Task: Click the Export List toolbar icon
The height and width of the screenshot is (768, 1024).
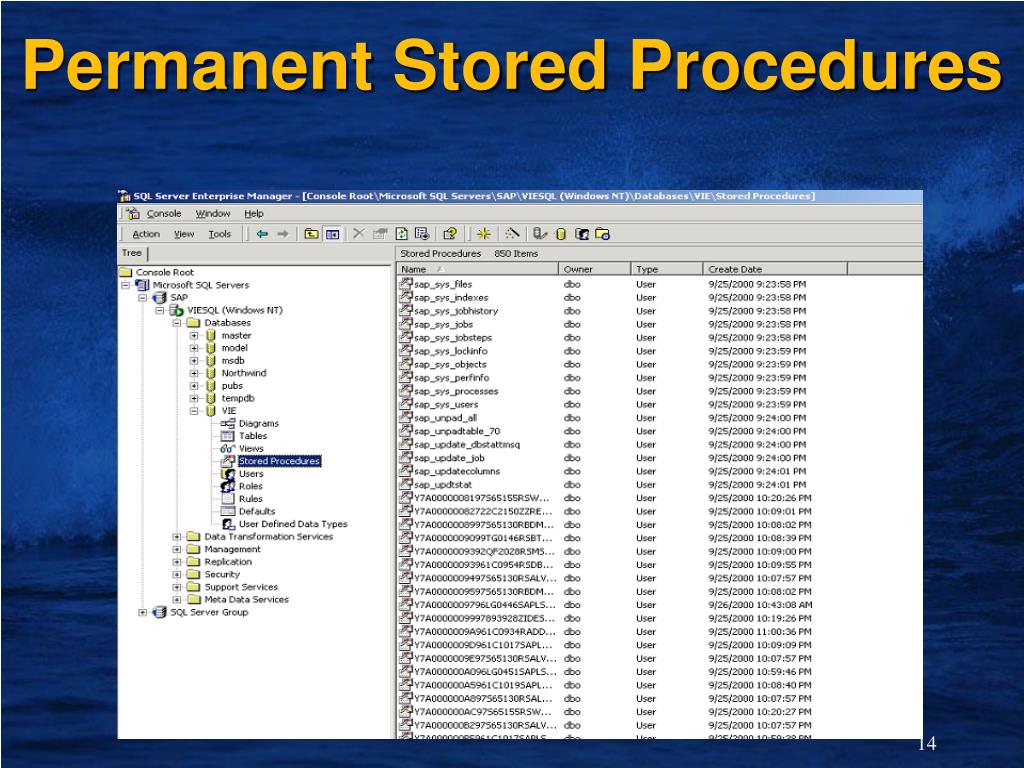Action: (422, 234)
